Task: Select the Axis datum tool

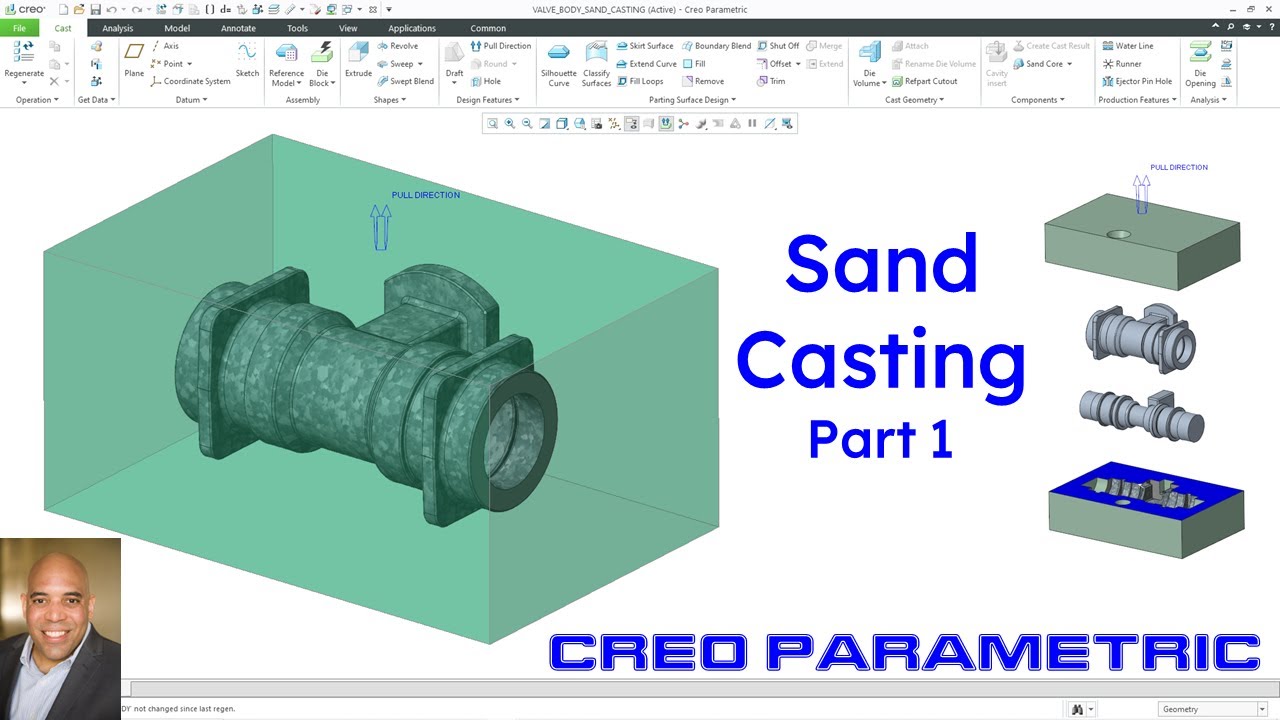Action: (x=165, y=46)
